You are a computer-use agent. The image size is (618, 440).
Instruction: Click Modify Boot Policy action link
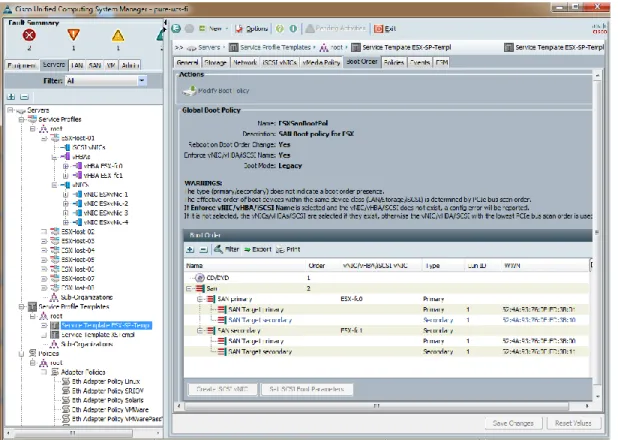click(x=216, y=91)
